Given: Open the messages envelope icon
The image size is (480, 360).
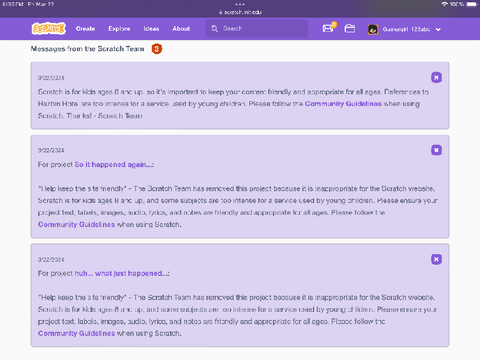Looking at the screenshot, I should pos(328,29).
